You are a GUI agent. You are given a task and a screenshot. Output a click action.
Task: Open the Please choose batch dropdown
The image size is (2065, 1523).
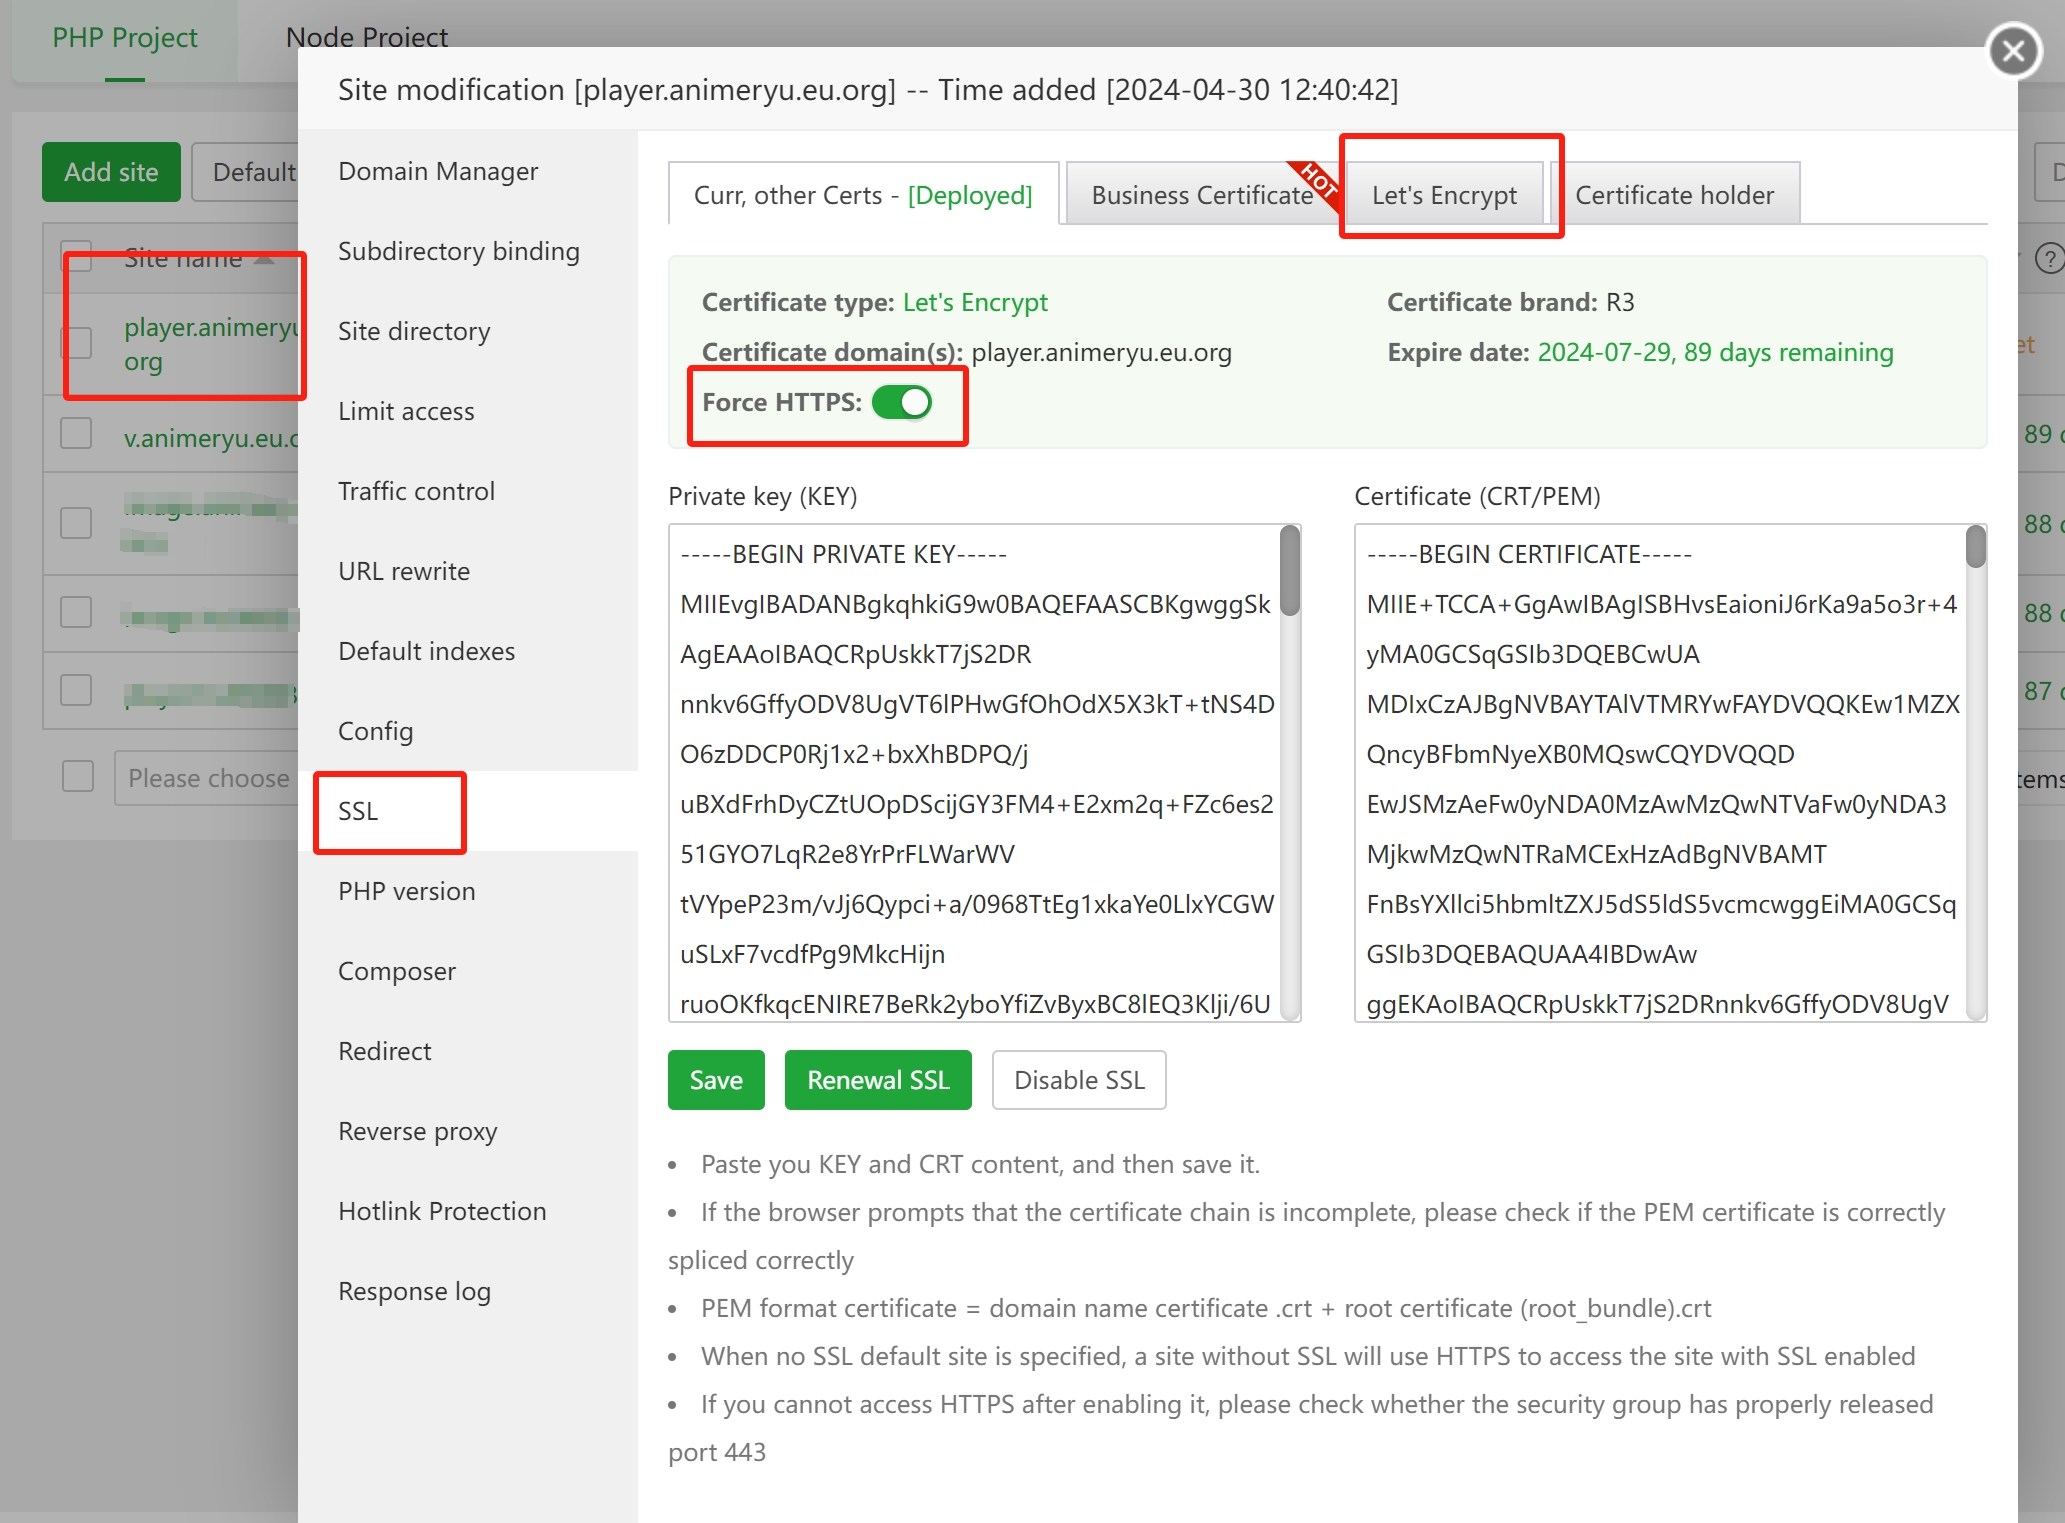[208, 778]
